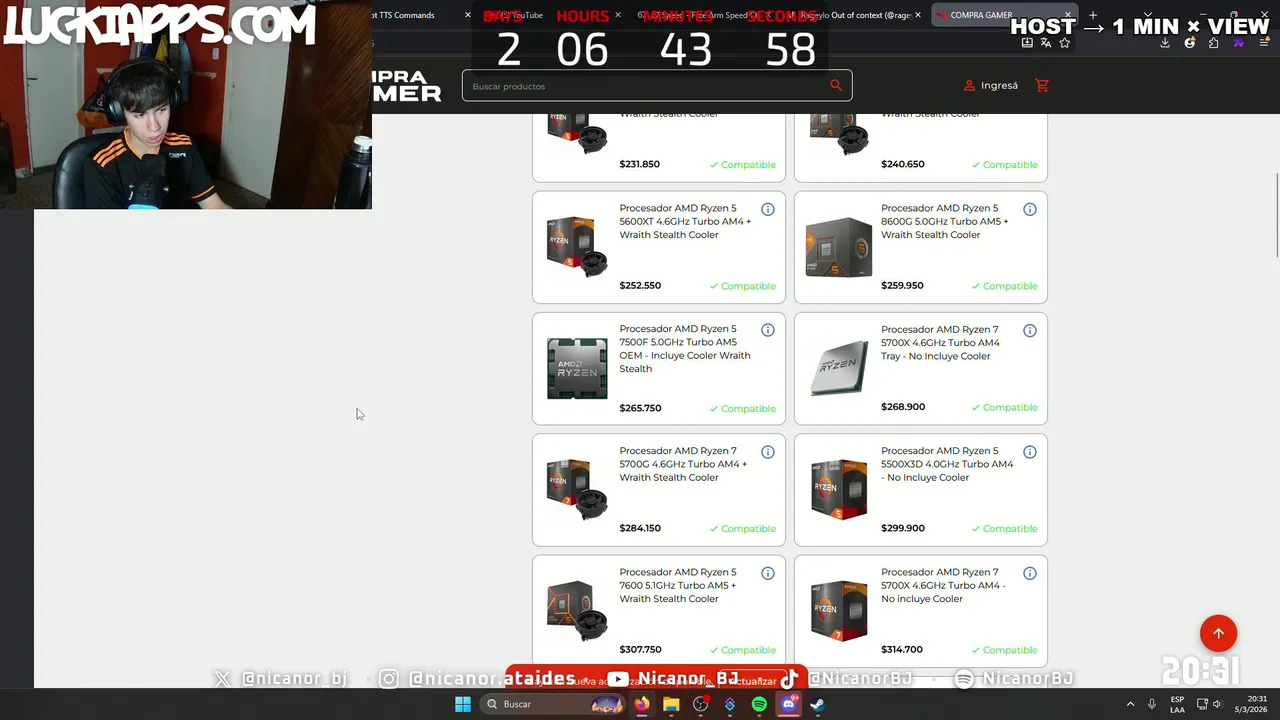The image size is (1280, 720).
Task: Click the $252.550 price
Action: click(x=640, y=285)
